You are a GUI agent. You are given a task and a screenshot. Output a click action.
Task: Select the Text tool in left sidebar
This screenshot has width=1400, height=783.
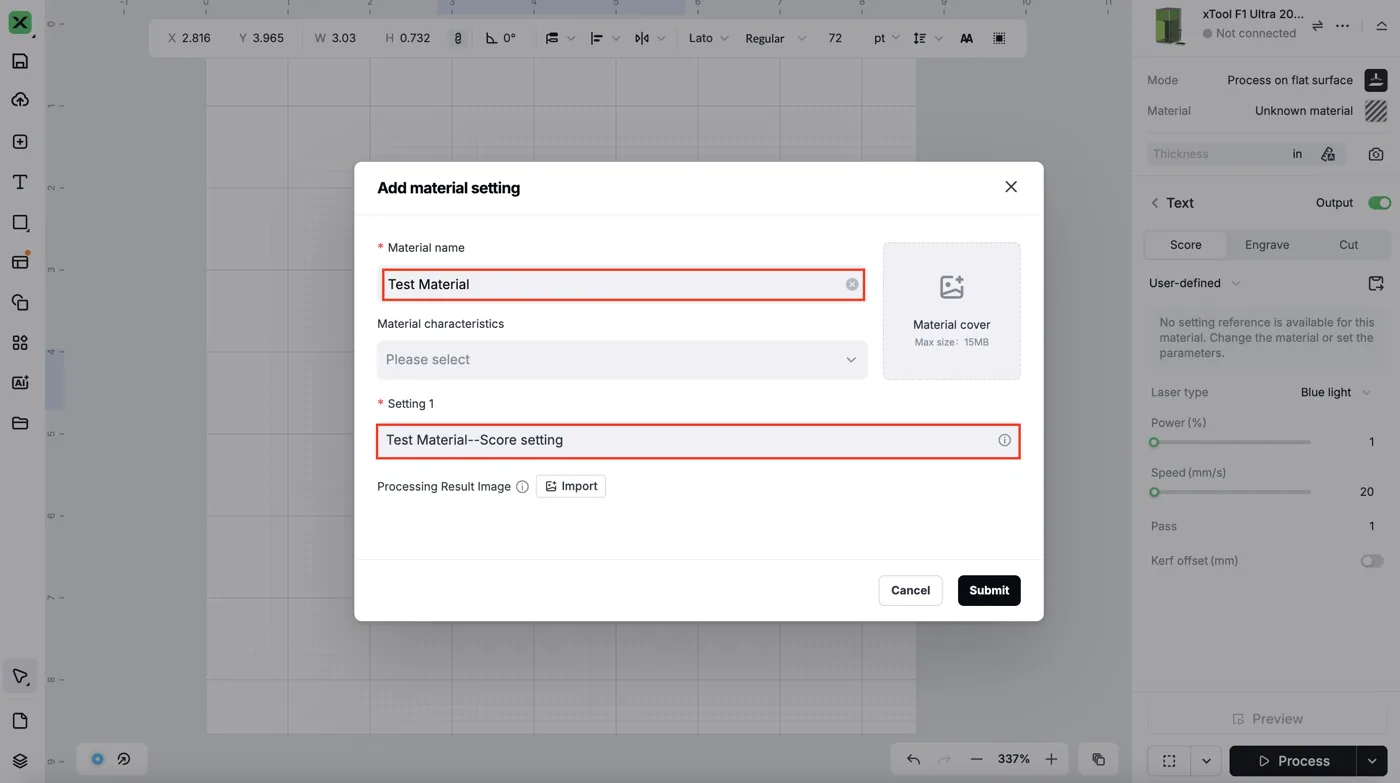pyautogui.click(x=20, y=182)
